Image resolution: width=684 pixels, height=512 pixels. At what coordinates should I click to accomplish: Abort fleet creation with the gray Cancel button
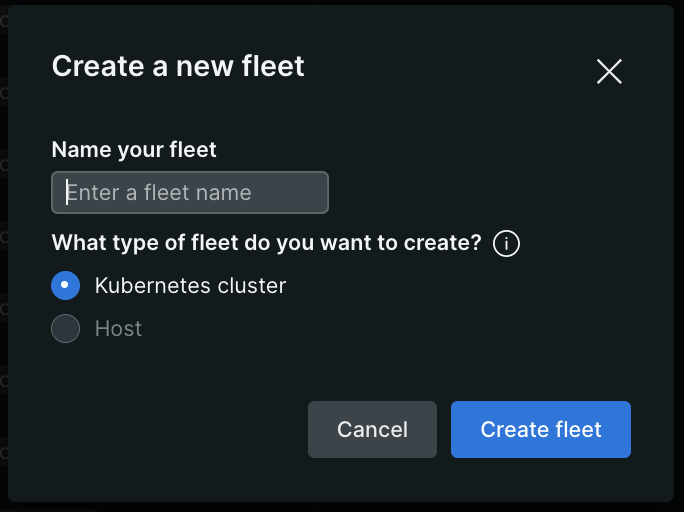[x=372, y=430]
